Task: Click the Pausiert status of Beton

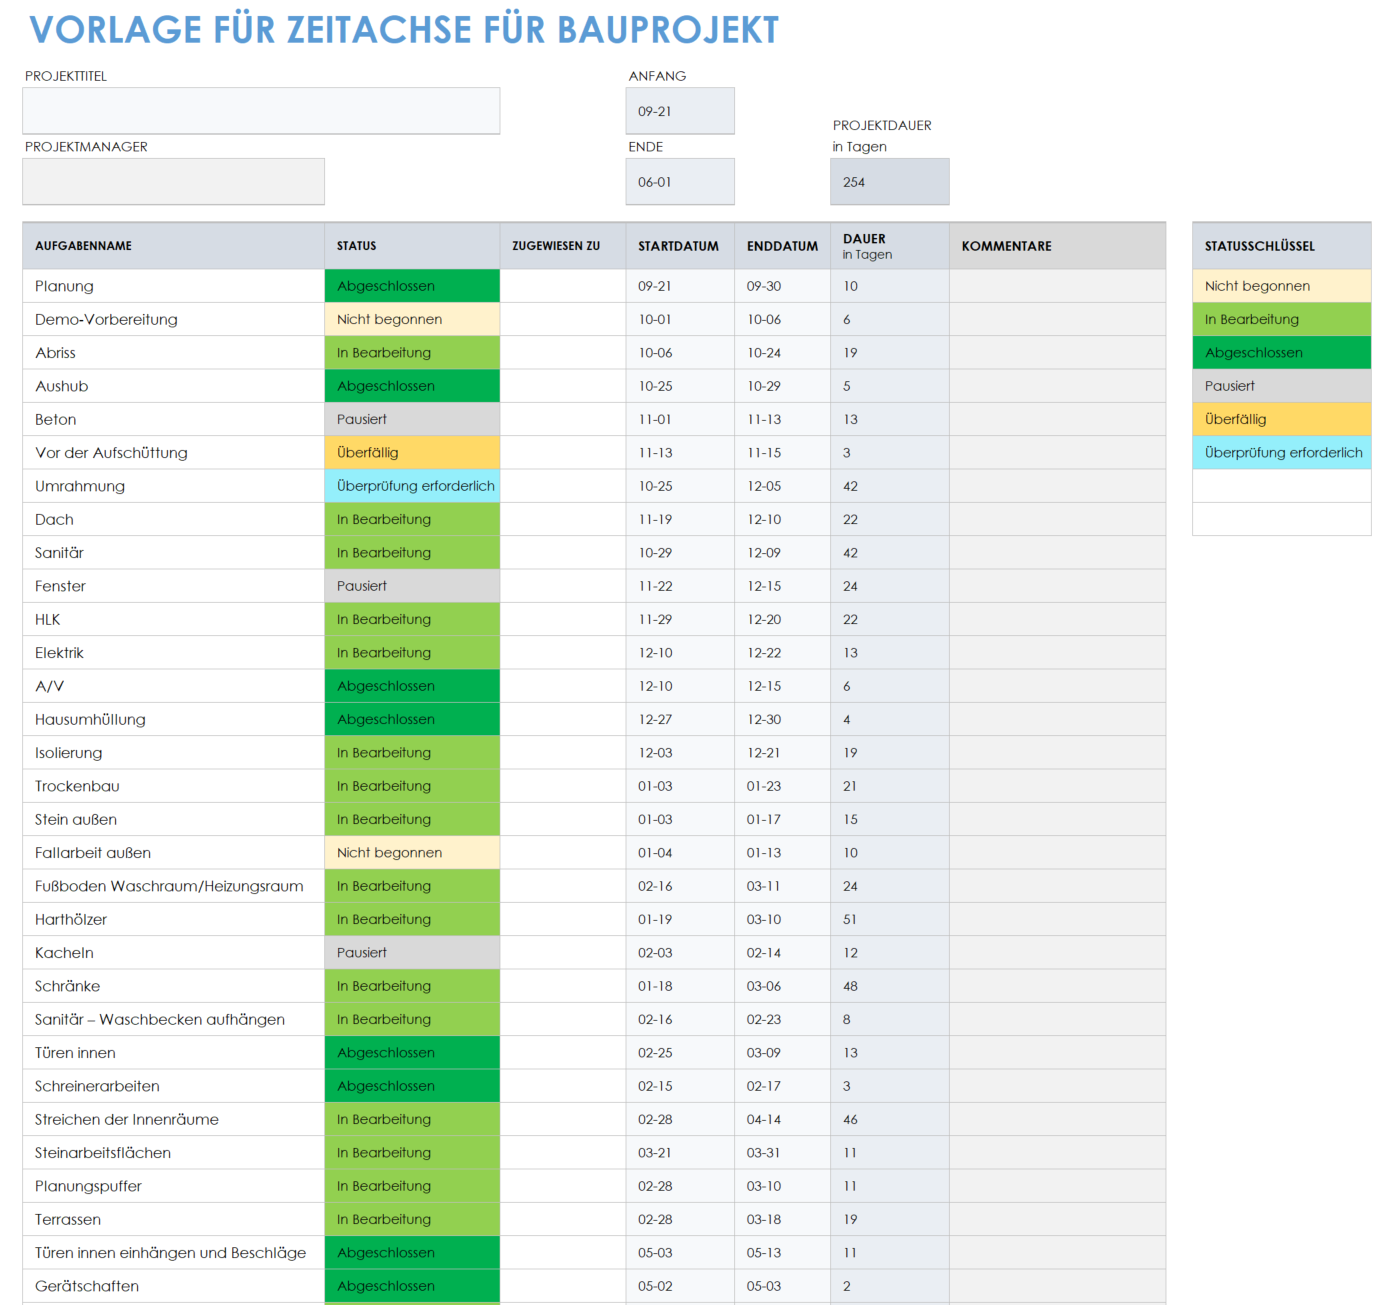Action: (412, 419)
